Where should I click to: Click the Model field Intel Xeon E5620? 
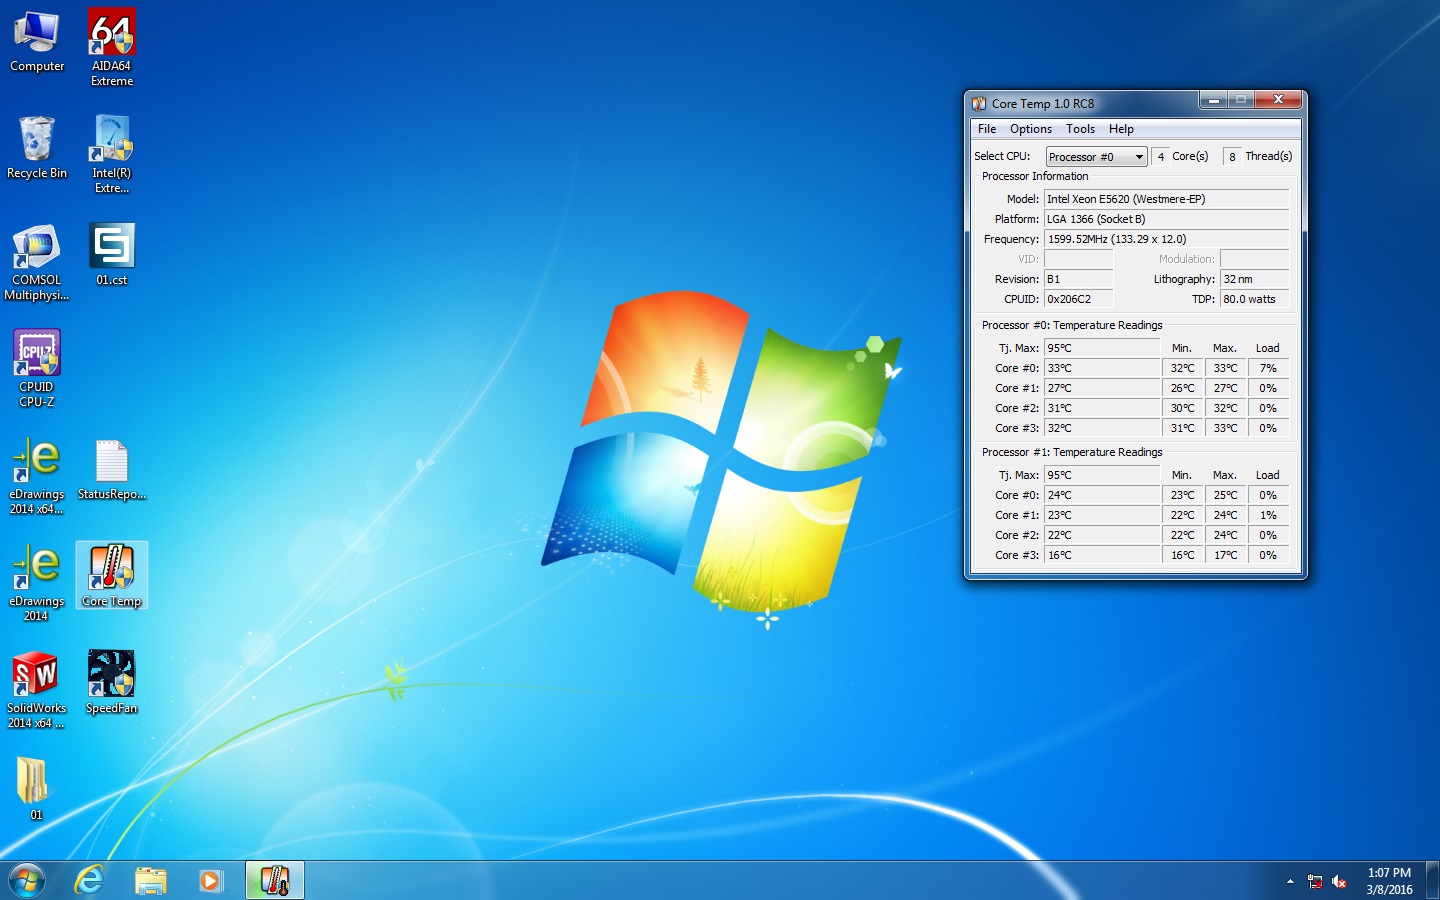click(x=1167, y=199)
